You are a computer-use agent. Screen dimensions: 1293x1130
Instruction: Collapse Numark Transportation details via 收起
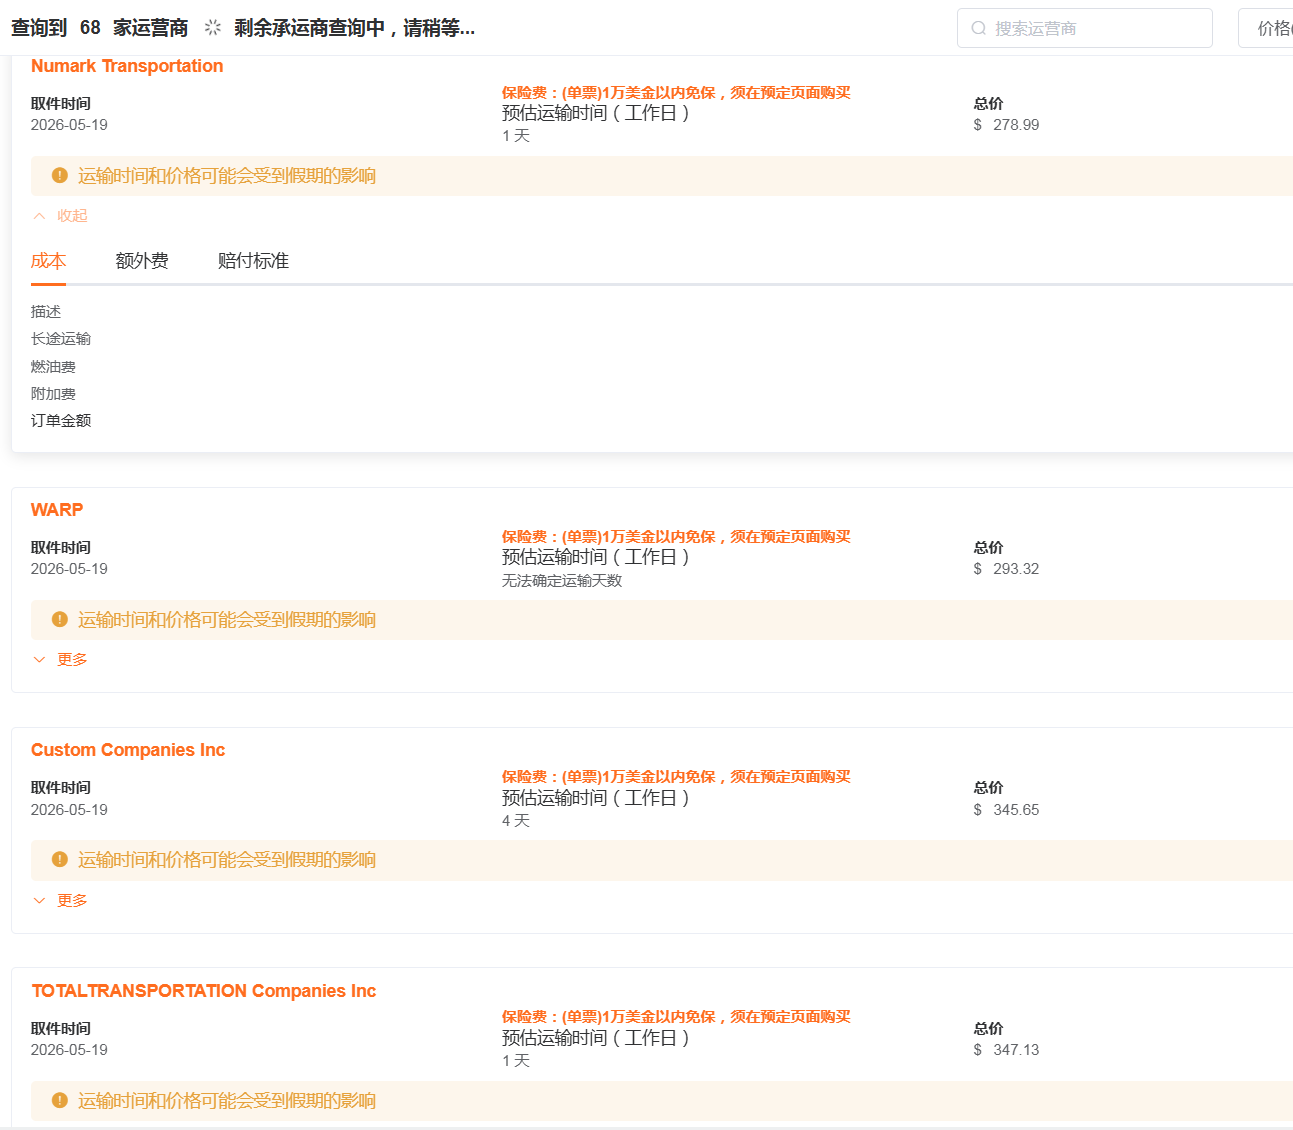[x=60, y=215]
